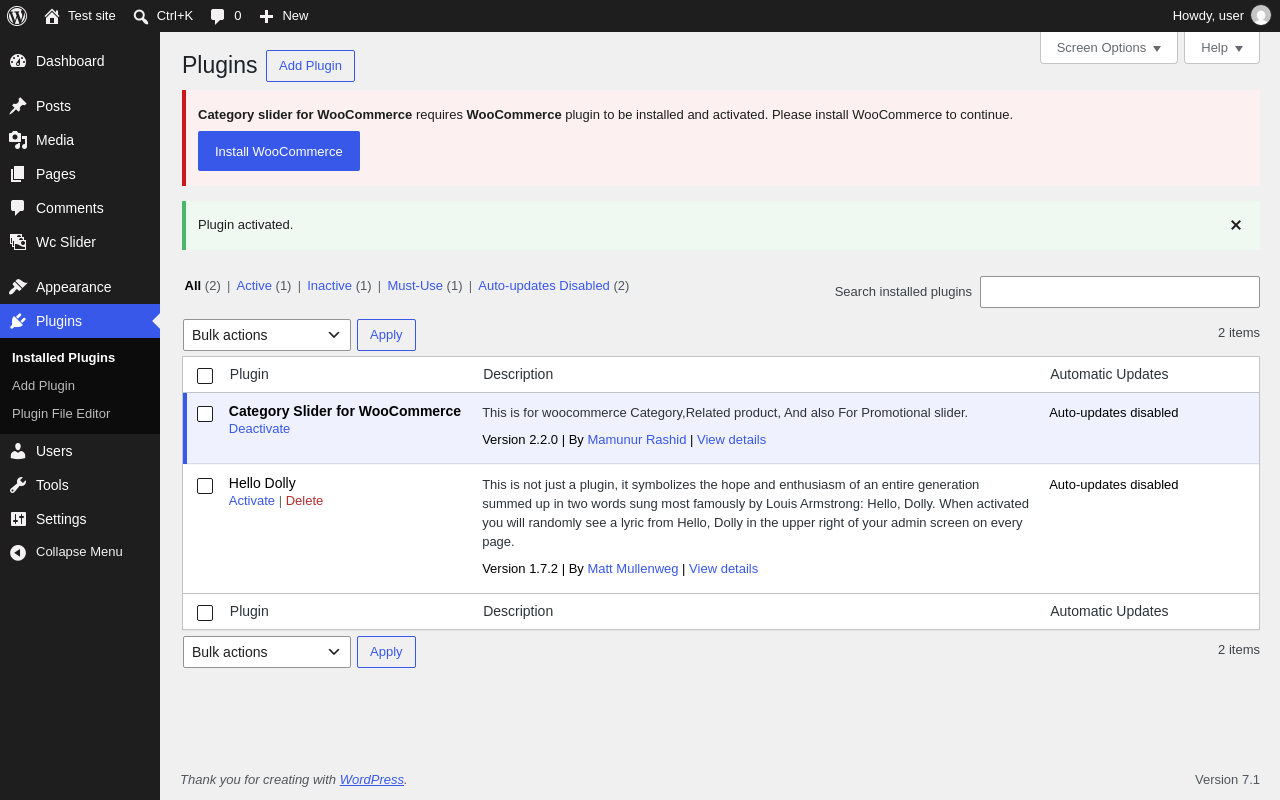Open the user avatar in the admin bar
Screen dimensions: 1280x800
tap(1261, 15)
